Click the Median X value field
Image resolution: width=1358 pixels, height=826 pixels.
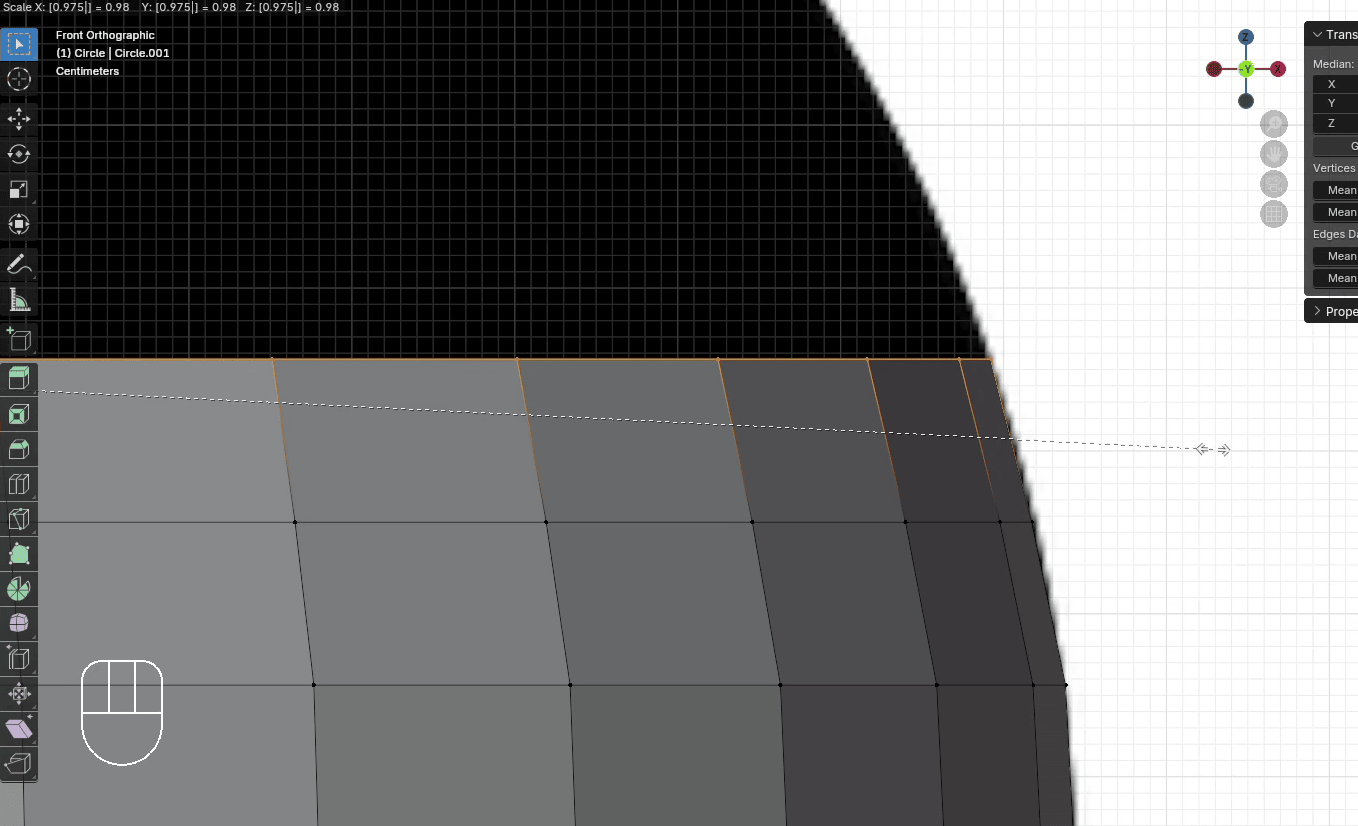(1338, 84)
